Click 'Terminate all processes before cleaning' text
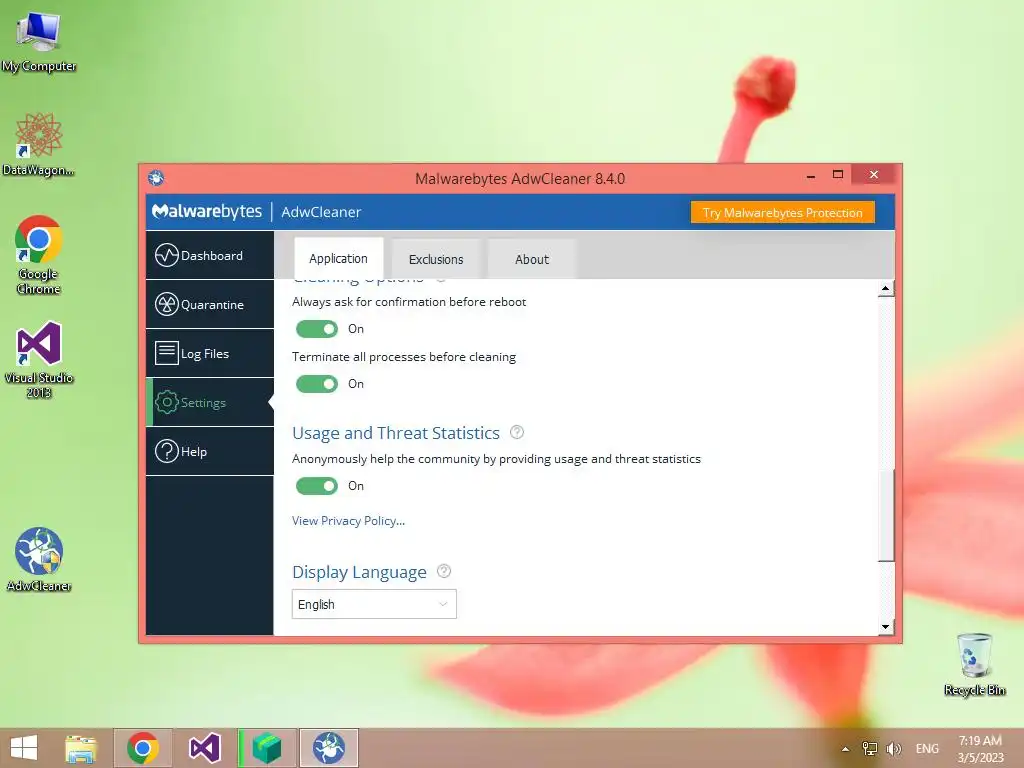This screenshot has width=1024, height=768. (404, 357)
